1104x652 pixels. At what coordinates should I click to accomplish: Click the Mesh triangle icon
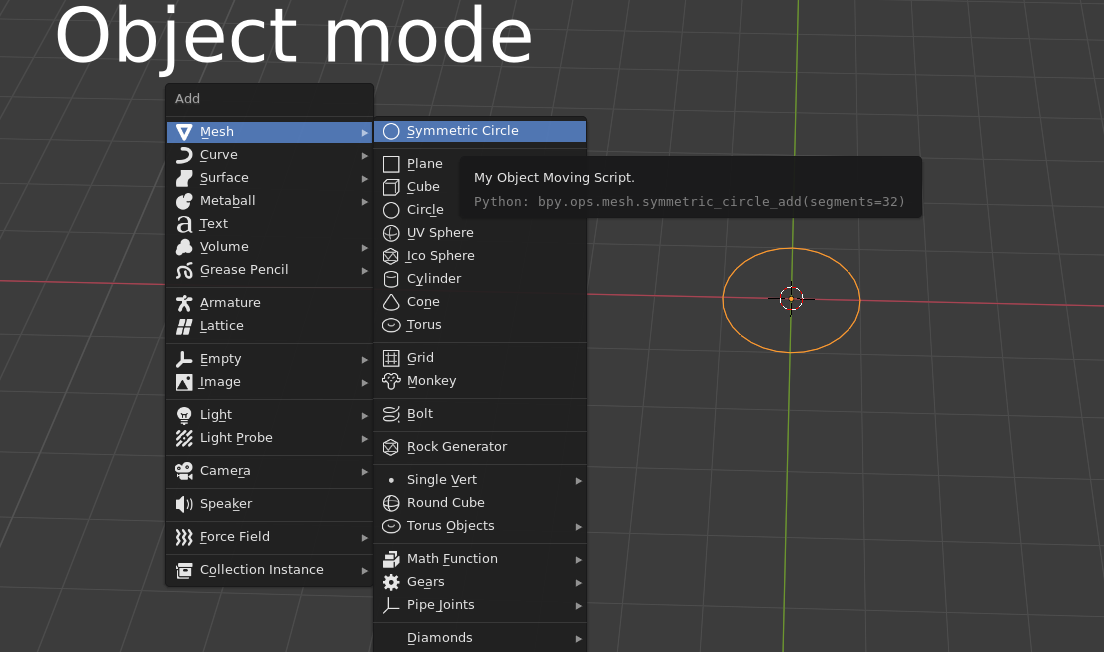click(x=184, y=132)
